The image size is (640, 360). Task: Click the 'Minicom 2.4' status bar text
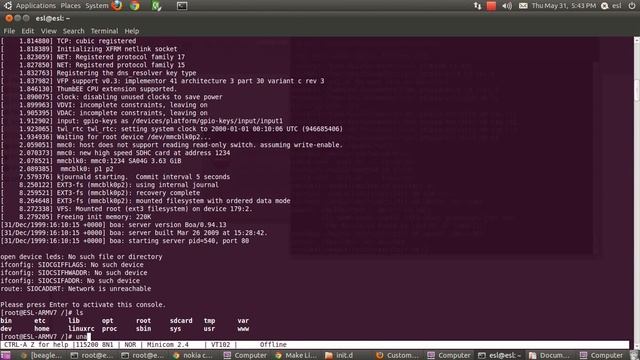point(168,345)
